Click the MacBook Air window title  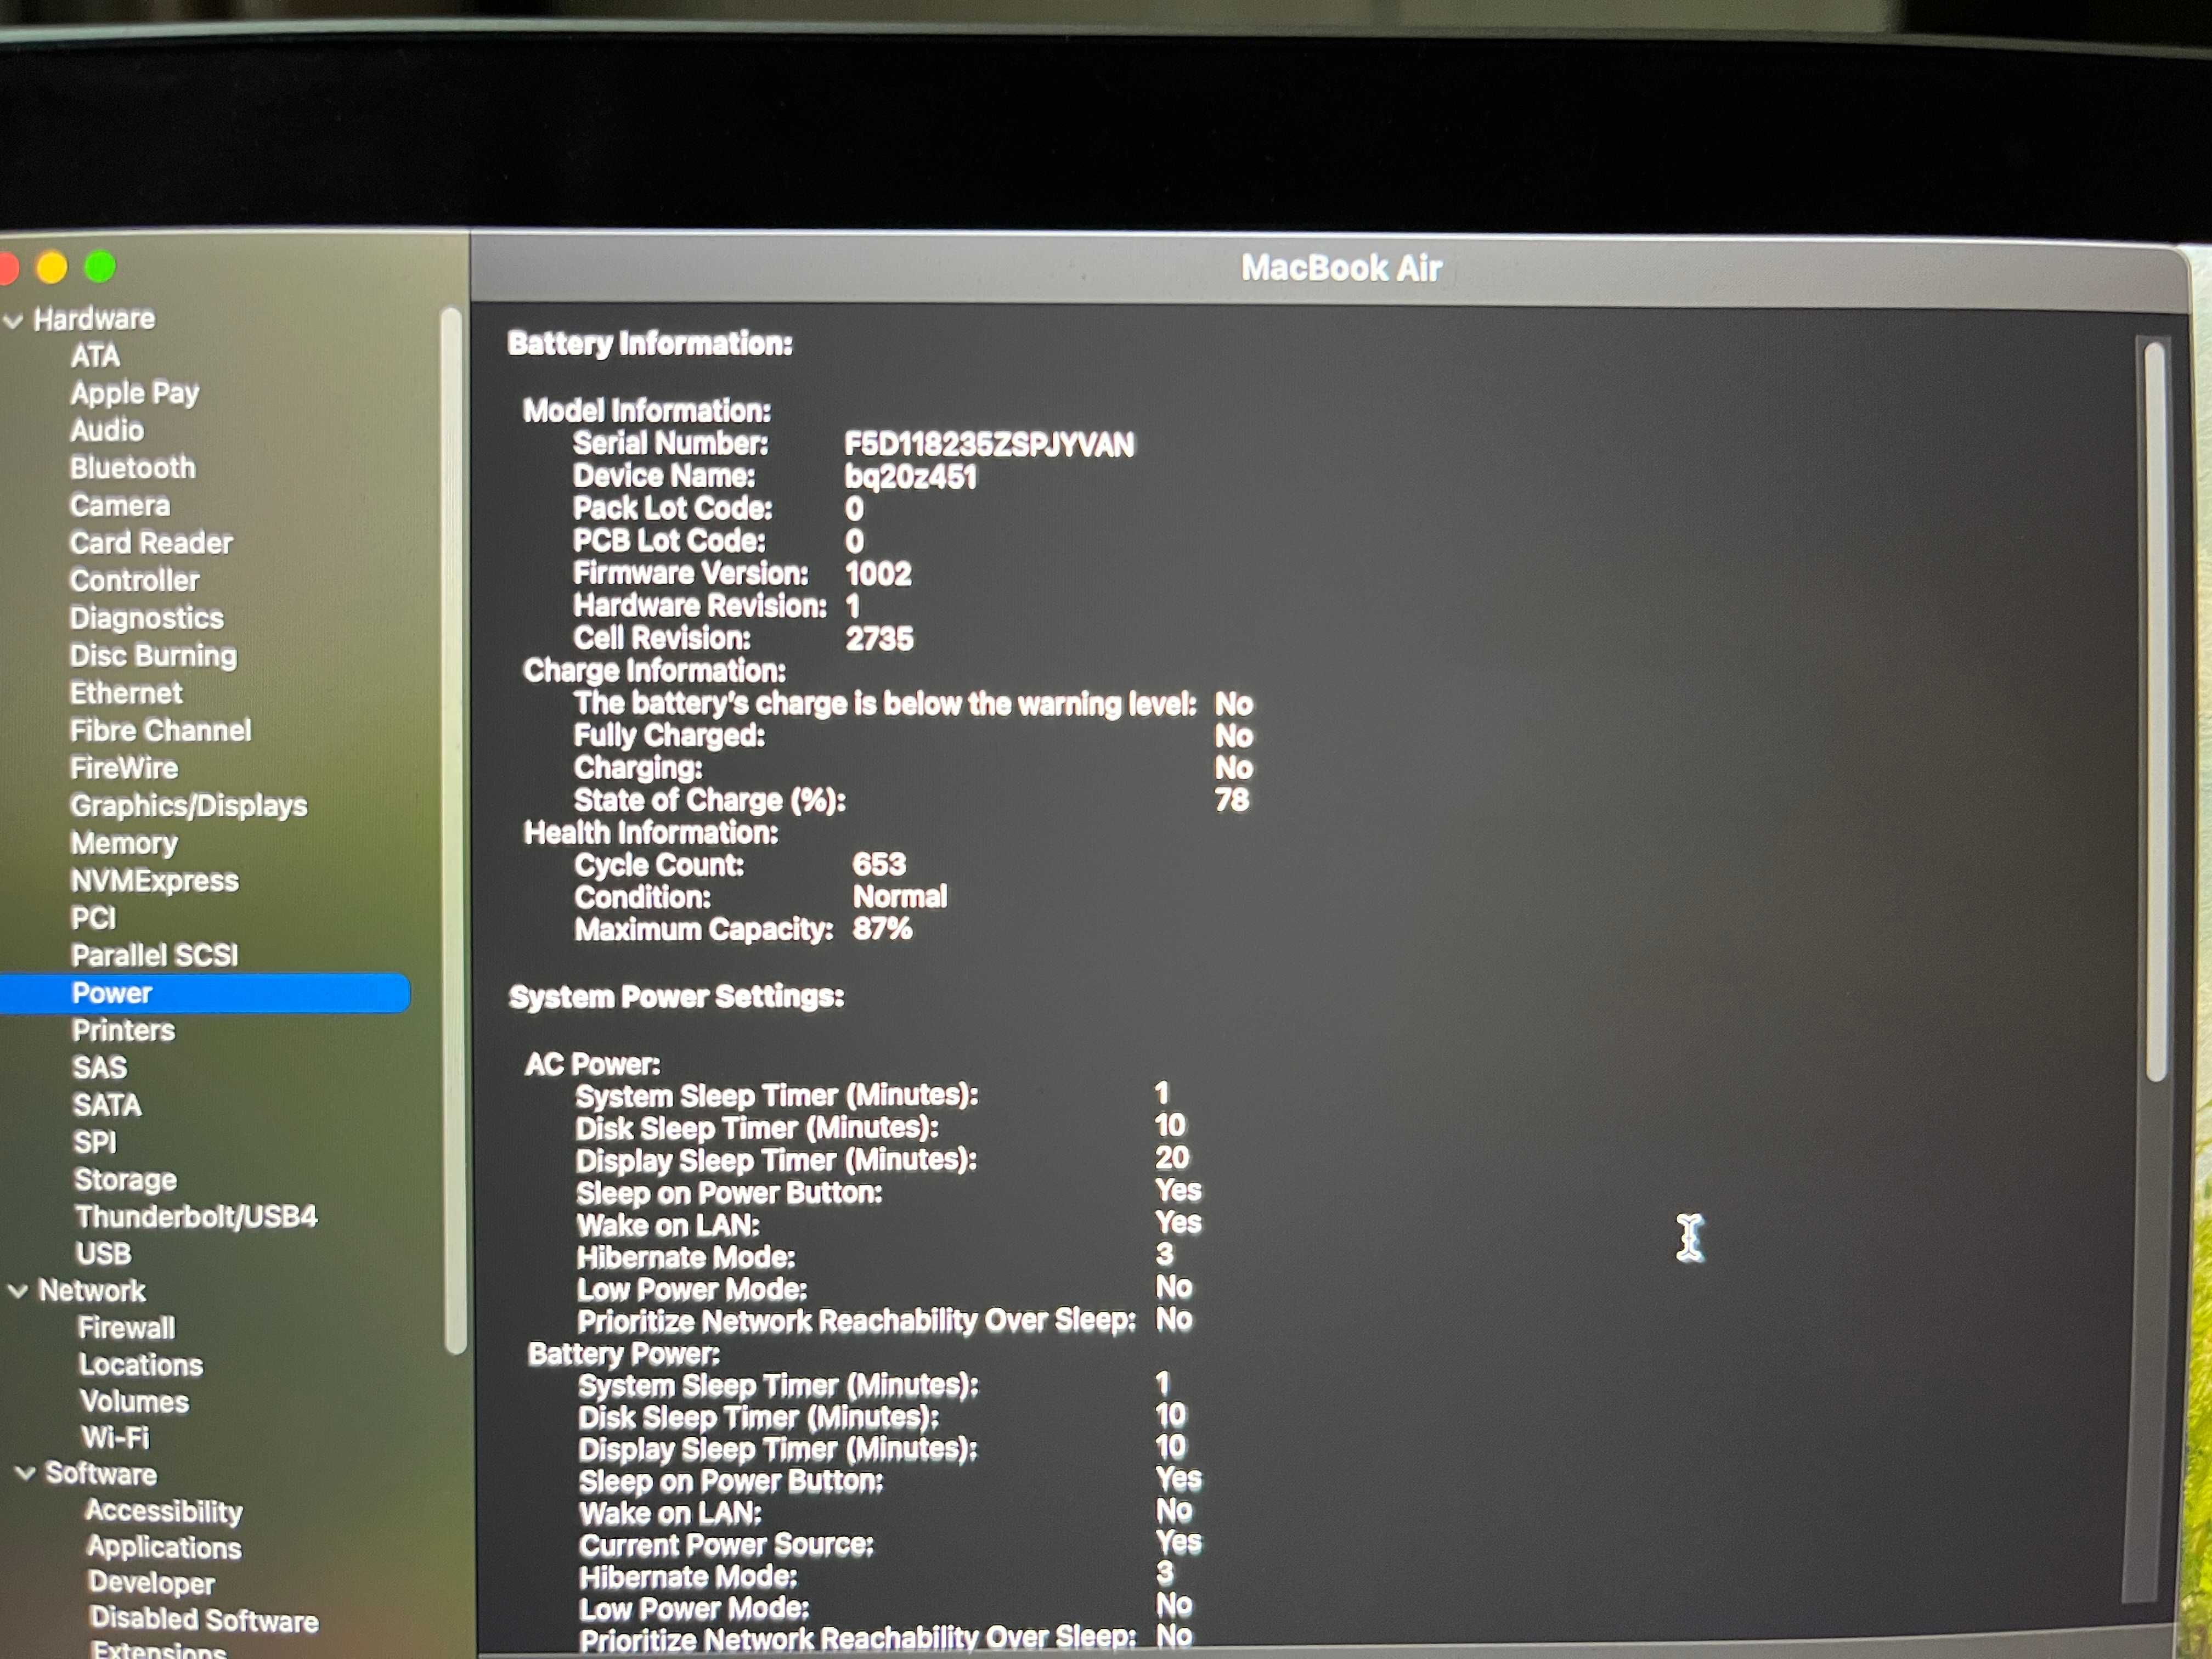click(x=1341, y=268)
